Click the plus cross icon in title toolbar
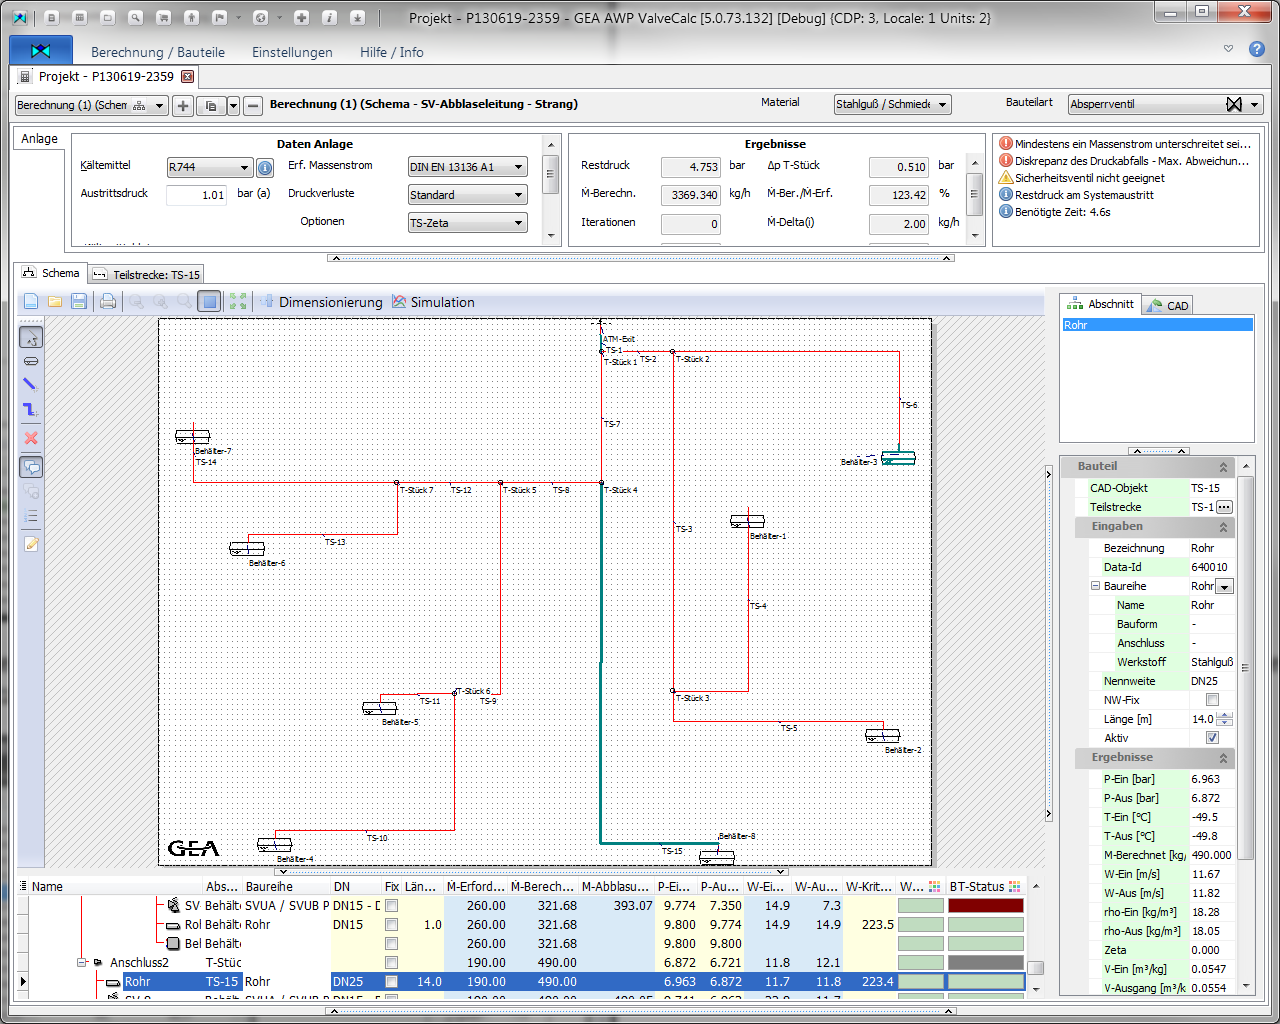Image resolution: width=1280 pixels, height=1024 pixels. (x=302, y=17)
